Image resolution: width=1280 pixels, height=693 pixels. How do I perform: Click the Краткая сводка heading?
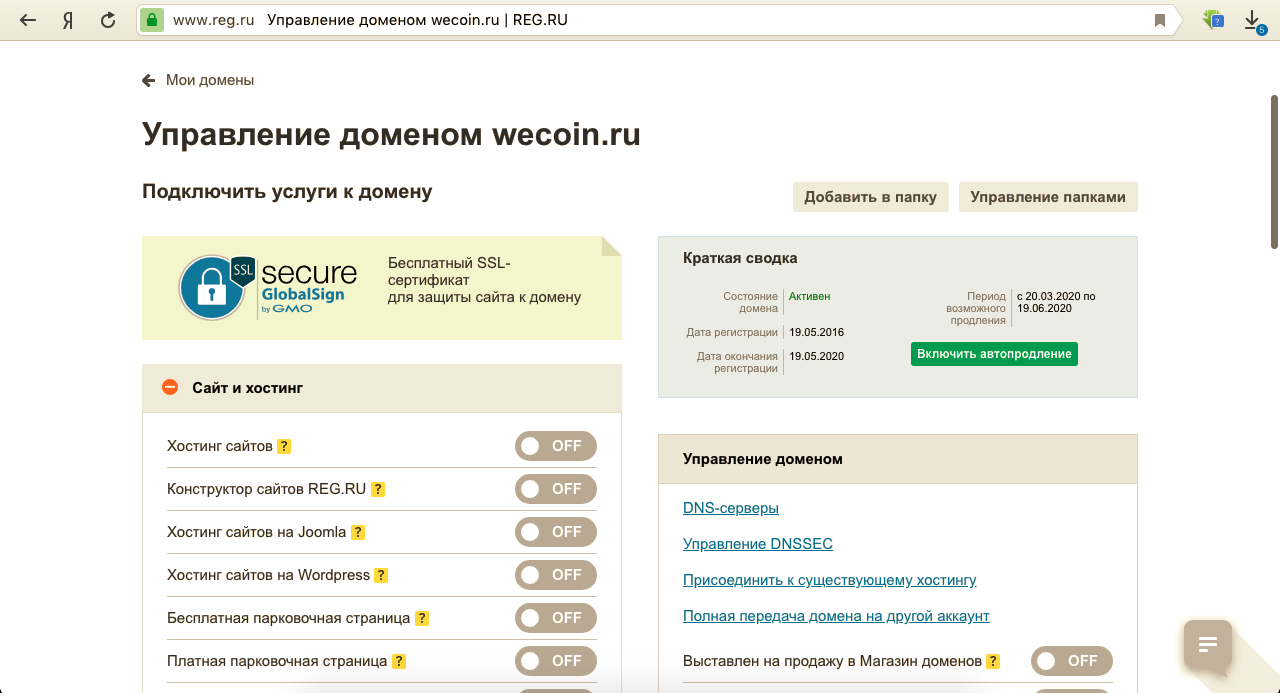740,258
